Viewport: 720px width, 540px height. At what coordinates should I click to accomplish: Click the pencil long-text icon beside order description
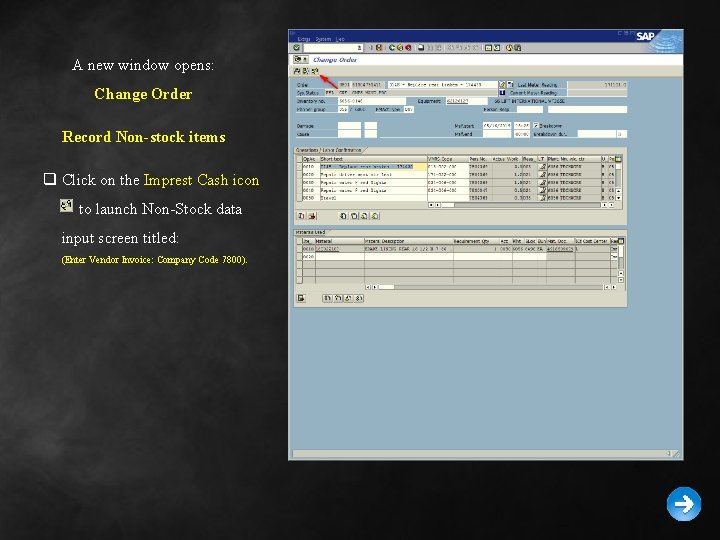click(502, 84)
